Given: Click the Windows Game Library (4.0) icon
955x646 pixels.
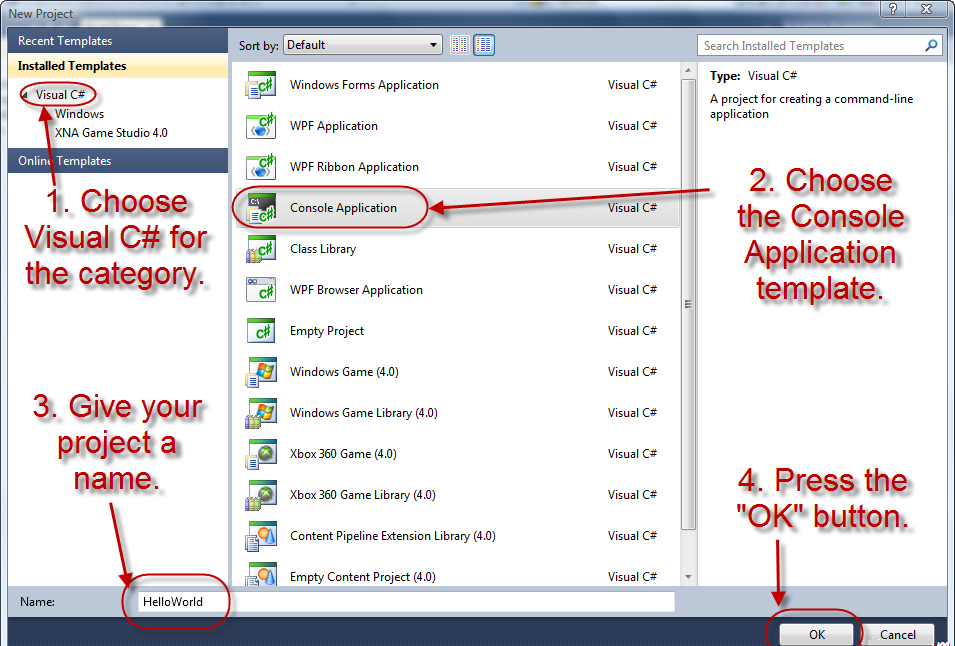Looking at the screenshot, I should 261,413.
